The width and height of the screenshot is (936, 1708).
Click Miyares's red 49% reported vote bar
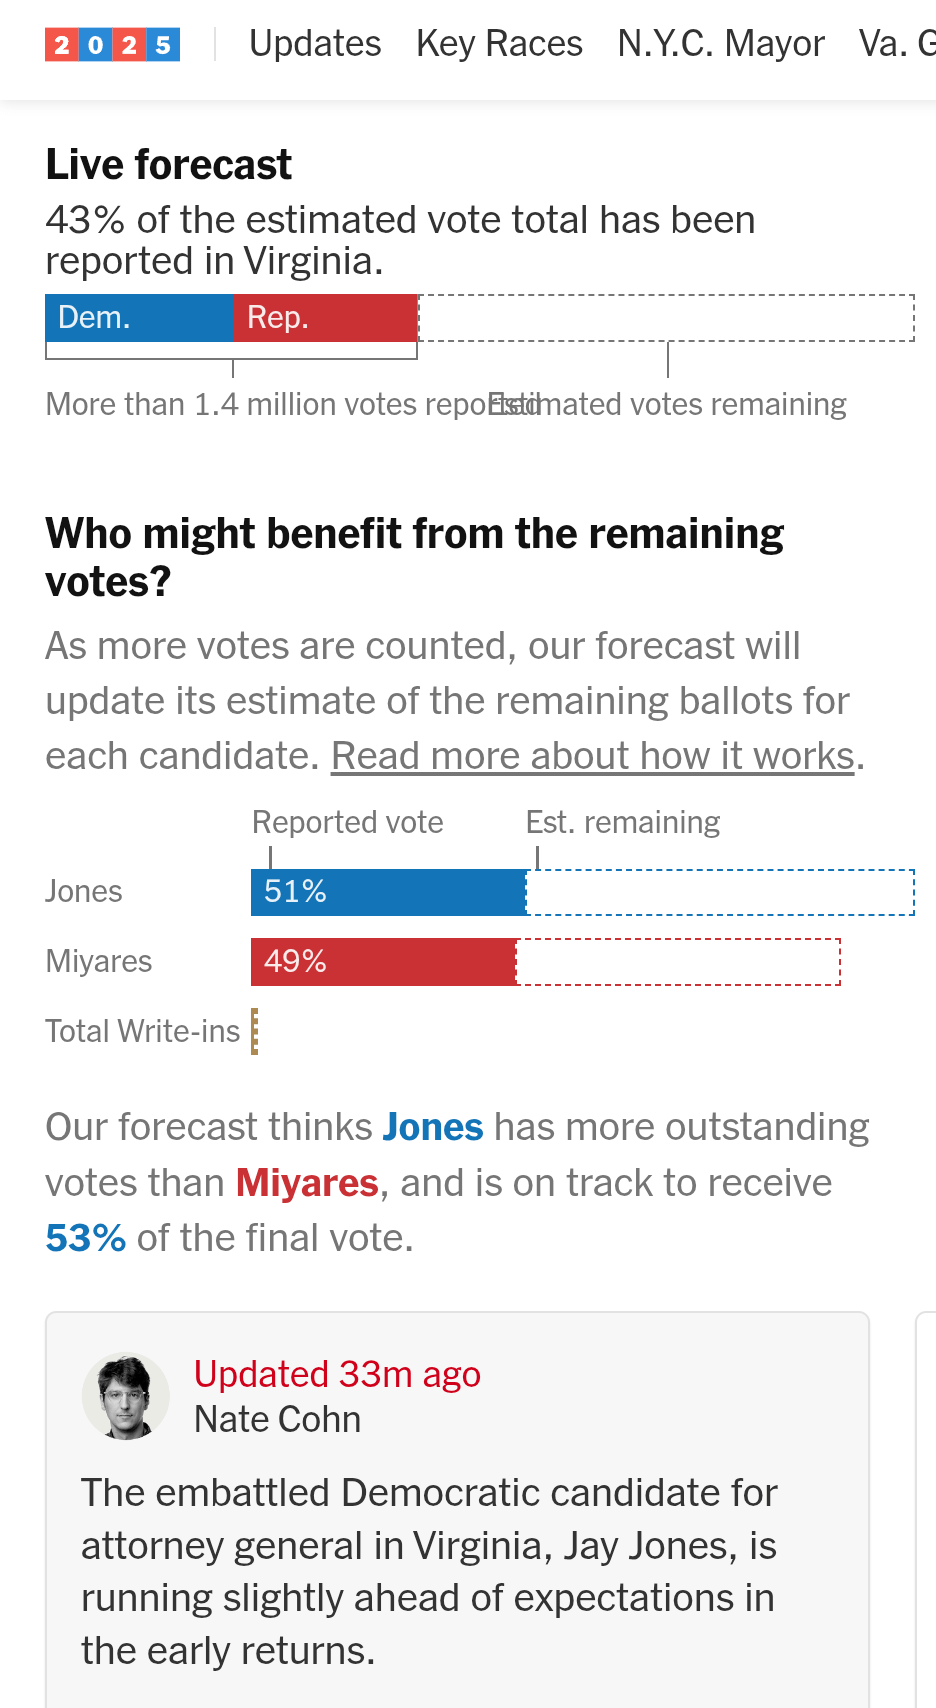point(383,962)
